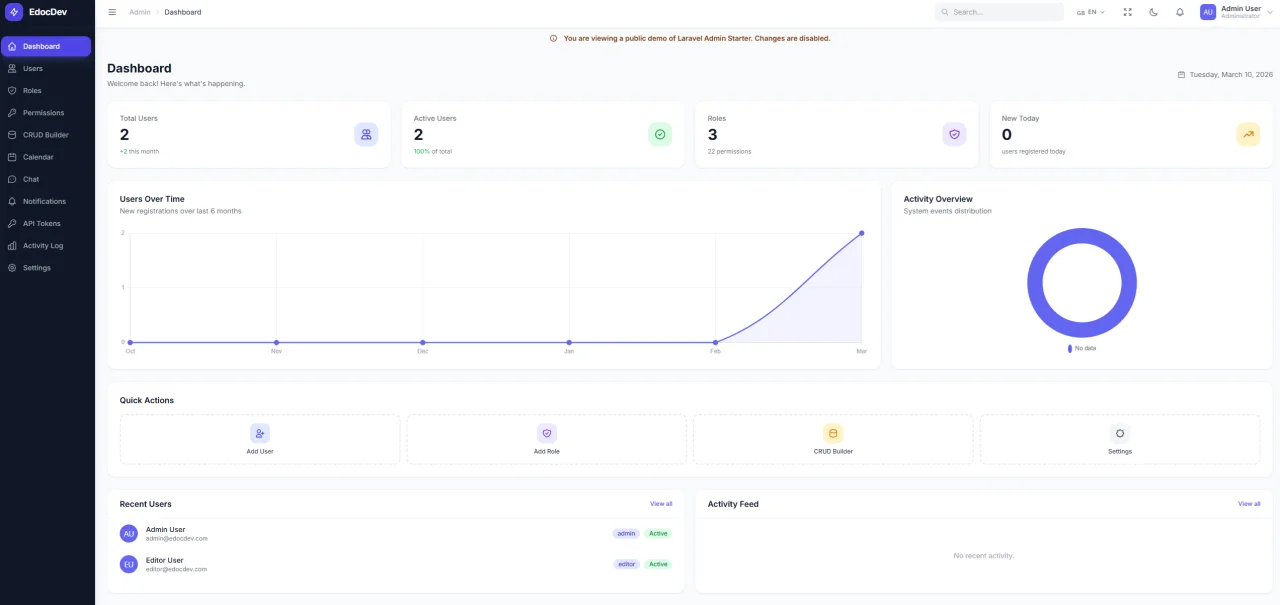Image resolution: width=1280 pixels, height=605 pixels.
Task: Open the Users sidebar item
Action: click(x=47, y=68)
